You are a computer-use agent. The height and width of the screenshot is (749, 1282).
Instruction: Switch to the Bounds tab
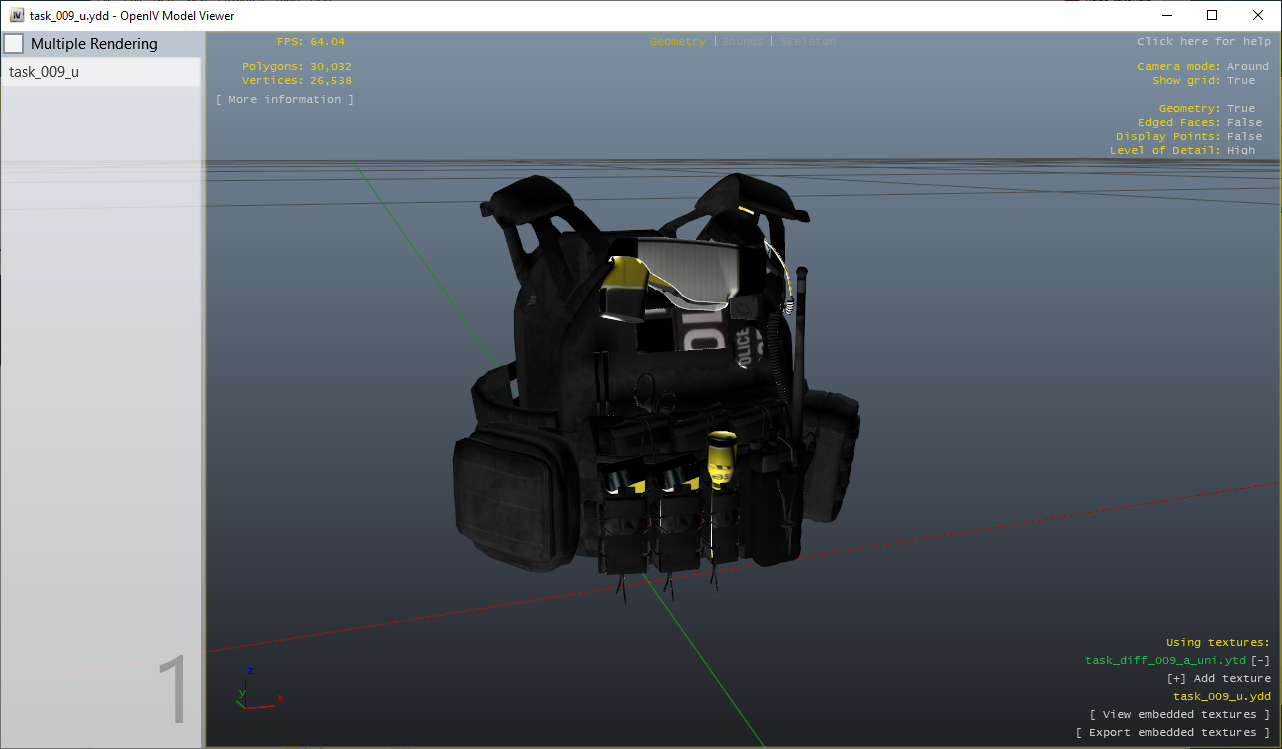pos(742,41)
